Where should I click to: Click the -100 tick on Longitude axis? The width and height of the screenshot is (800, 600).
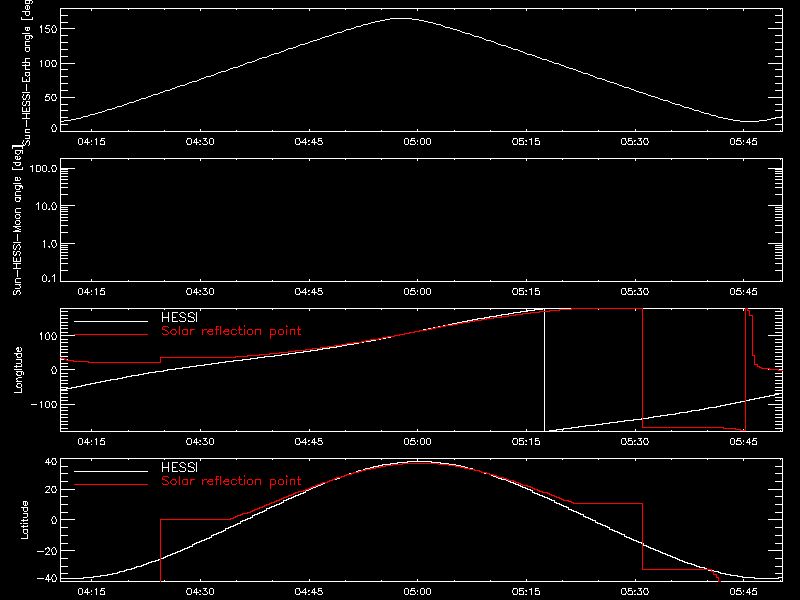(x=45, y=404)
